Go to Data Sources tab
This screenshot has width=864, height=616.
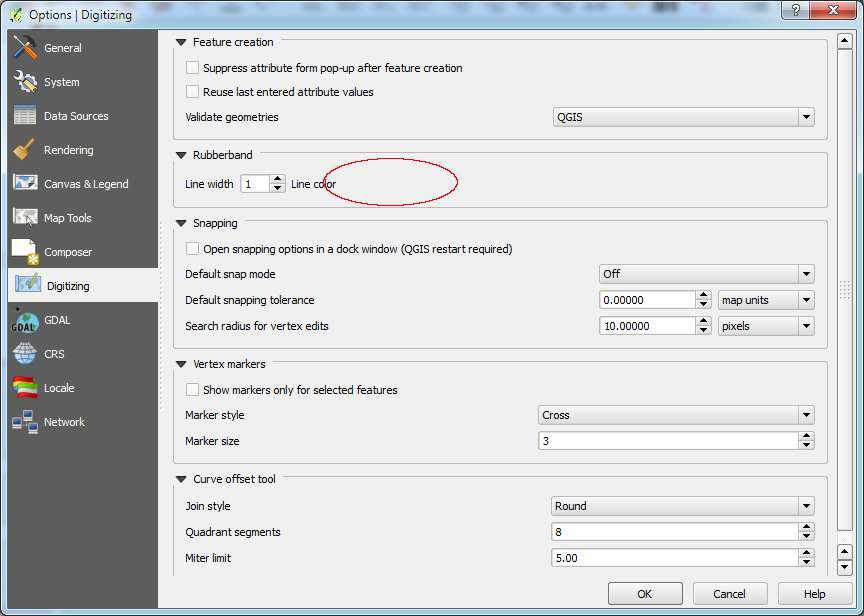coord(83,116)
